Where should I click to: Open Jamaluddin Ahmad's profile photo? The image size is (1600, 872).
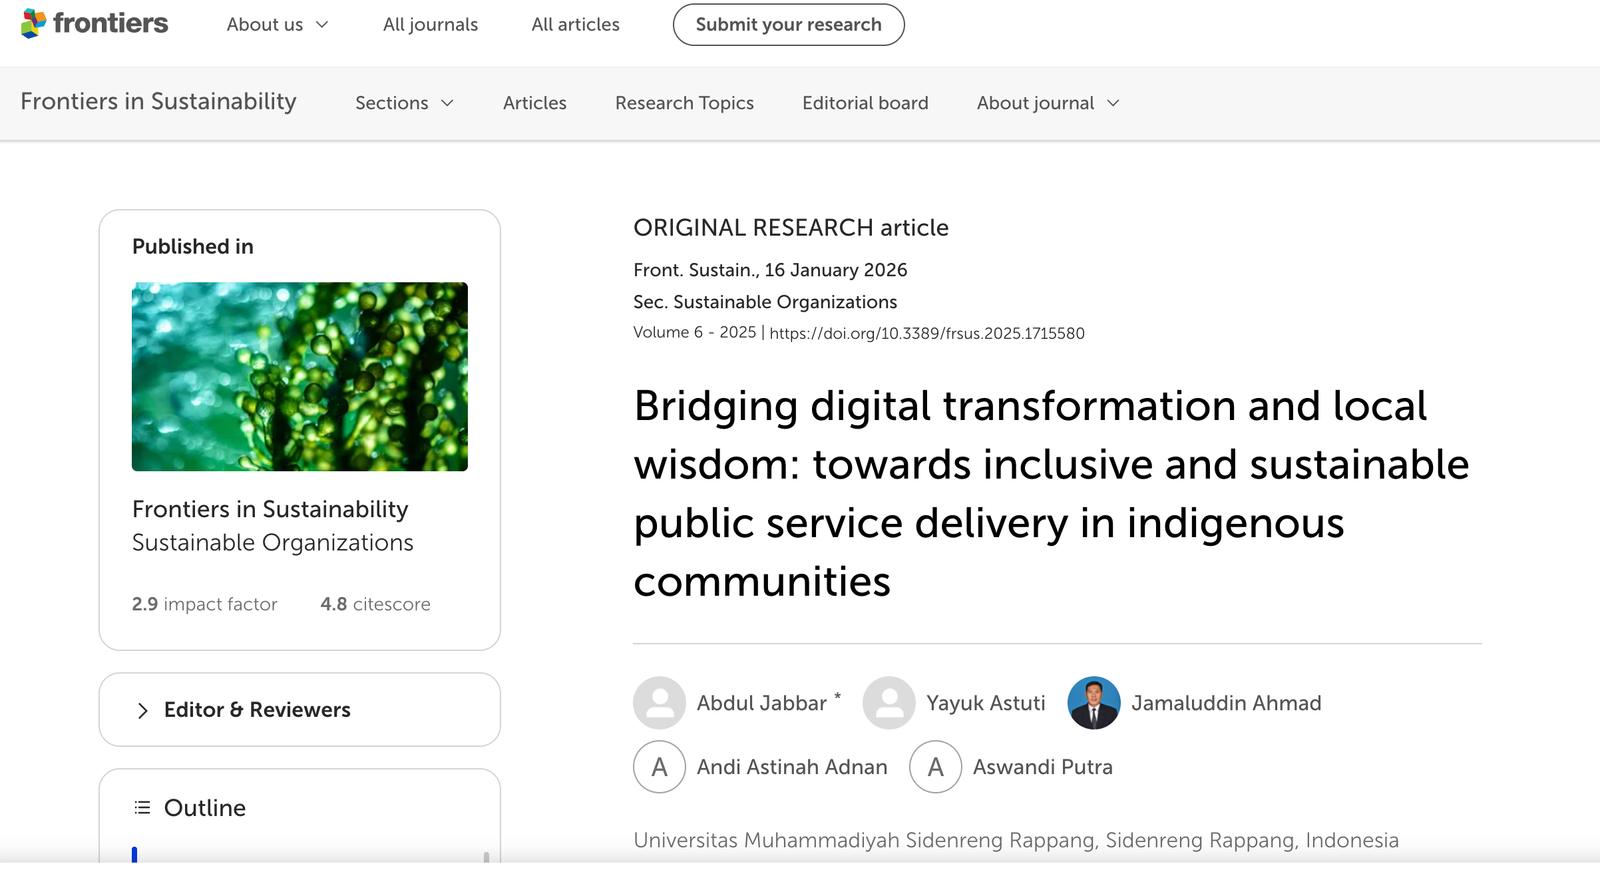pyautogui.click(x=1093, y=703)
